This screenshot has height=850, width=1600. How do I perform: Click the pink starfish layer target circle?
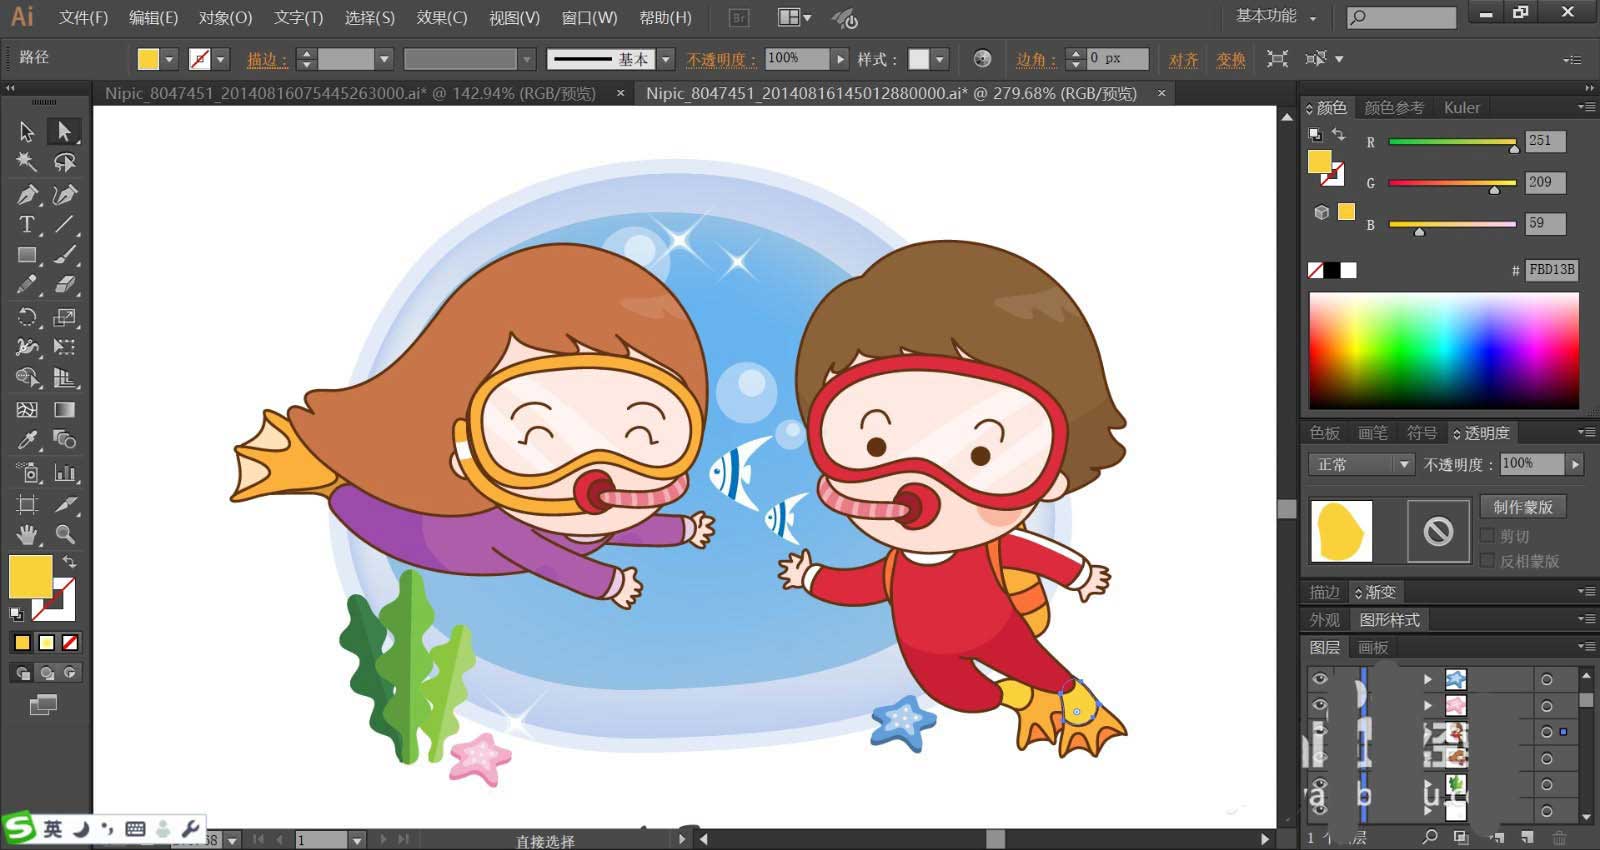(x=1547, y=706)
